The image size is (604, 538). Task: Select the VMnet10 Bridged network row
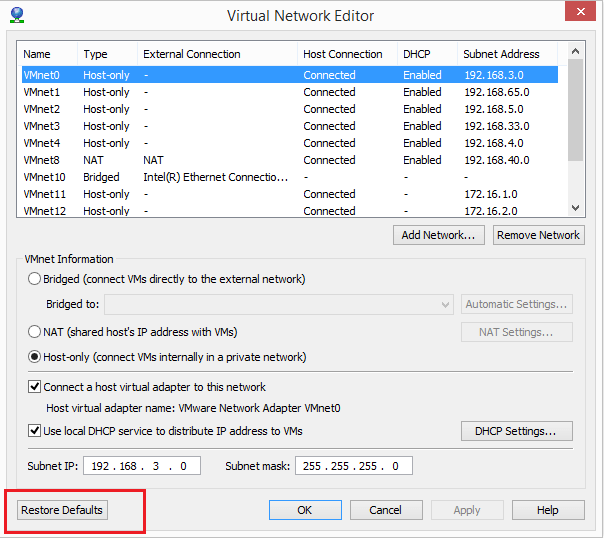pyautogui.click(x=200, y=177)
